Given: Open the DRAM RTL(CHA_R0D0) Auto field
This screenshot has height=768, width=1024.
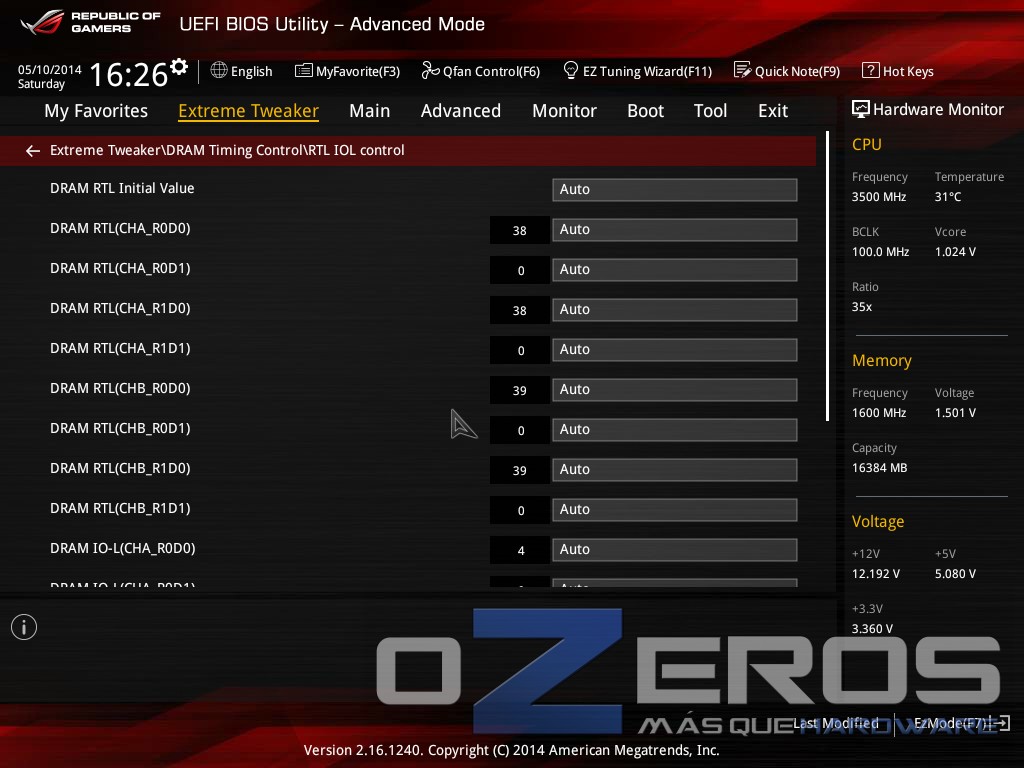Looking at the screenshot, I should [x=675, y=230].
